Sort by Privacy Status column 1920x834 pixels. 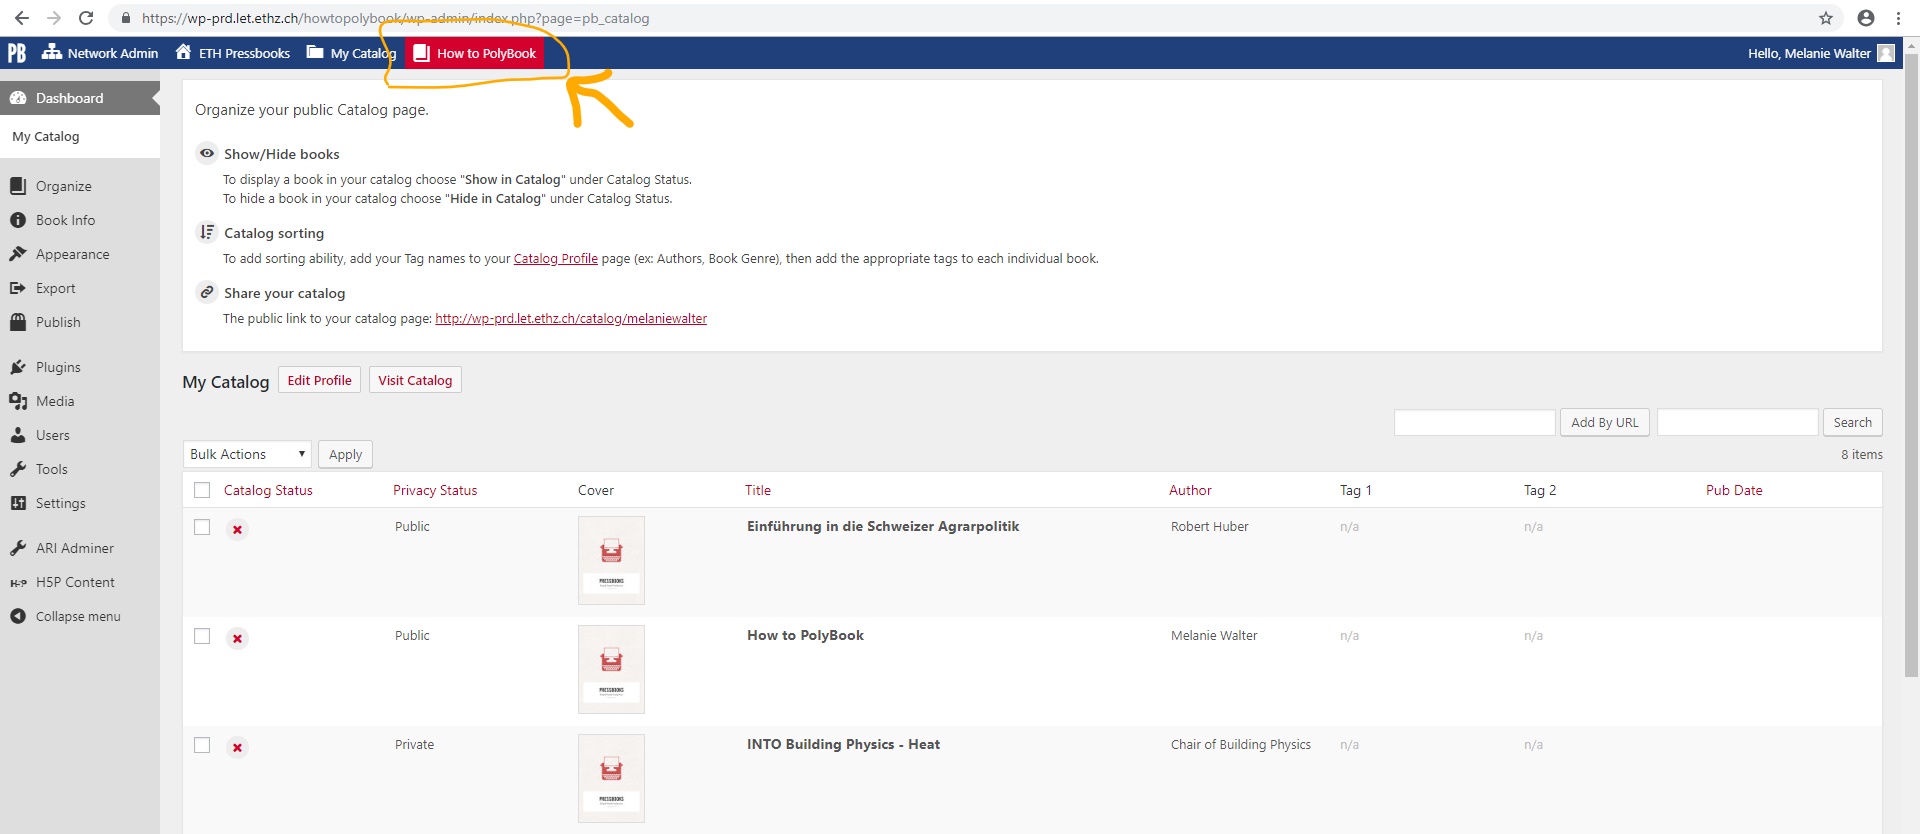pyautogui.click(x=435, y=490)
